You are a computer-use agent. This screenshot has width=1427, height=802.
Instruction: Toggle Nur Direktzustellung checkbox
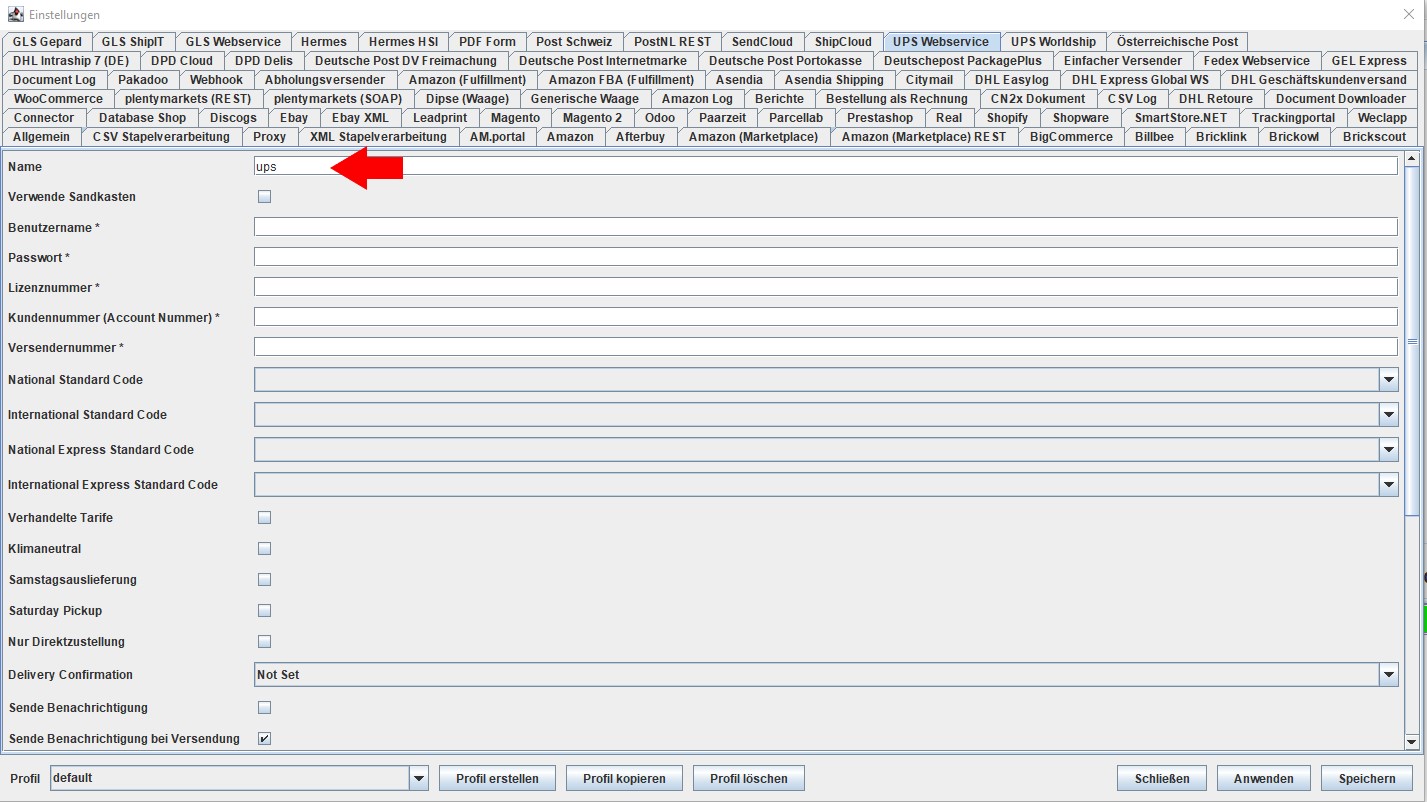pos(265,641)
